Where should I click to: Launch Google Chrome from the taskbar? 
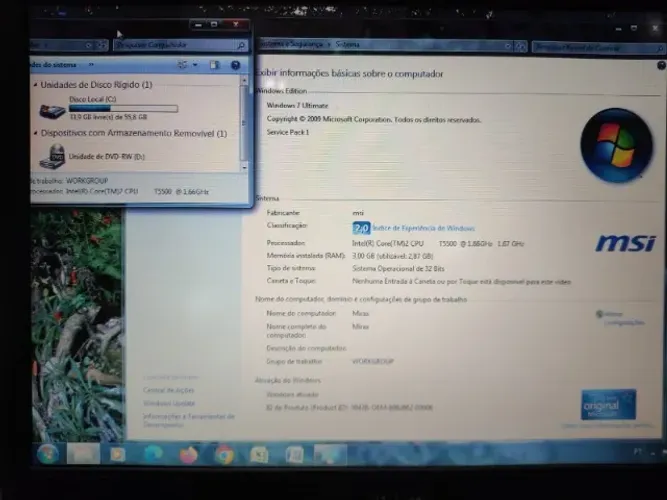point(224,455)
